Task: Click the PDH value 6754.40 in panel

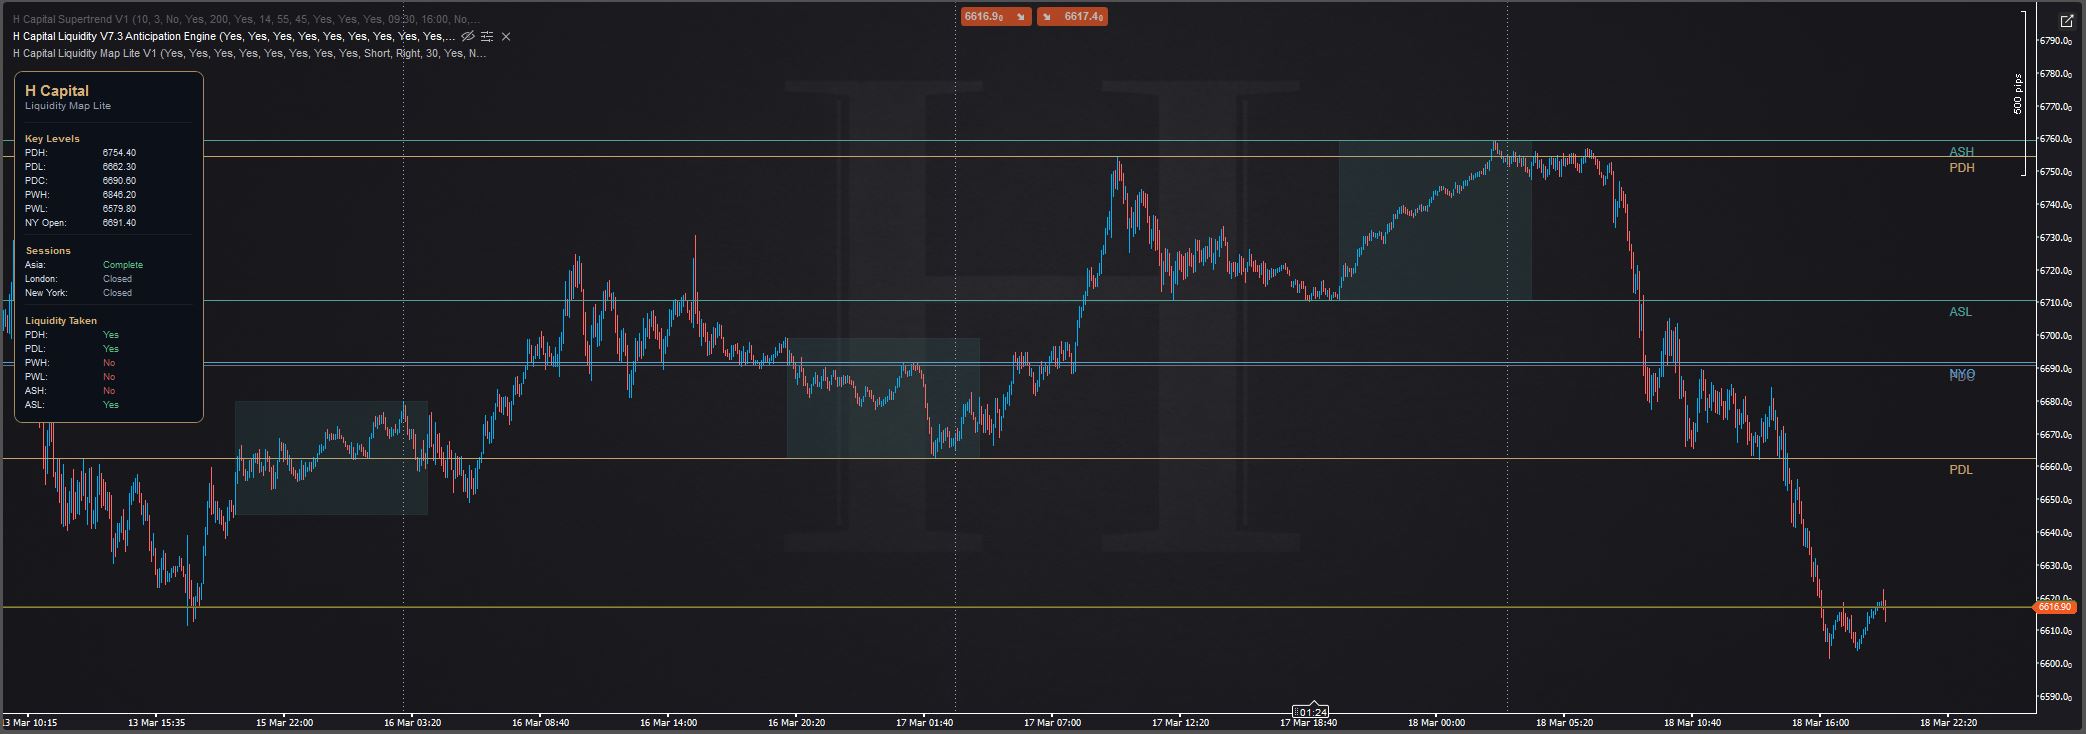Action: coord(119,153)
